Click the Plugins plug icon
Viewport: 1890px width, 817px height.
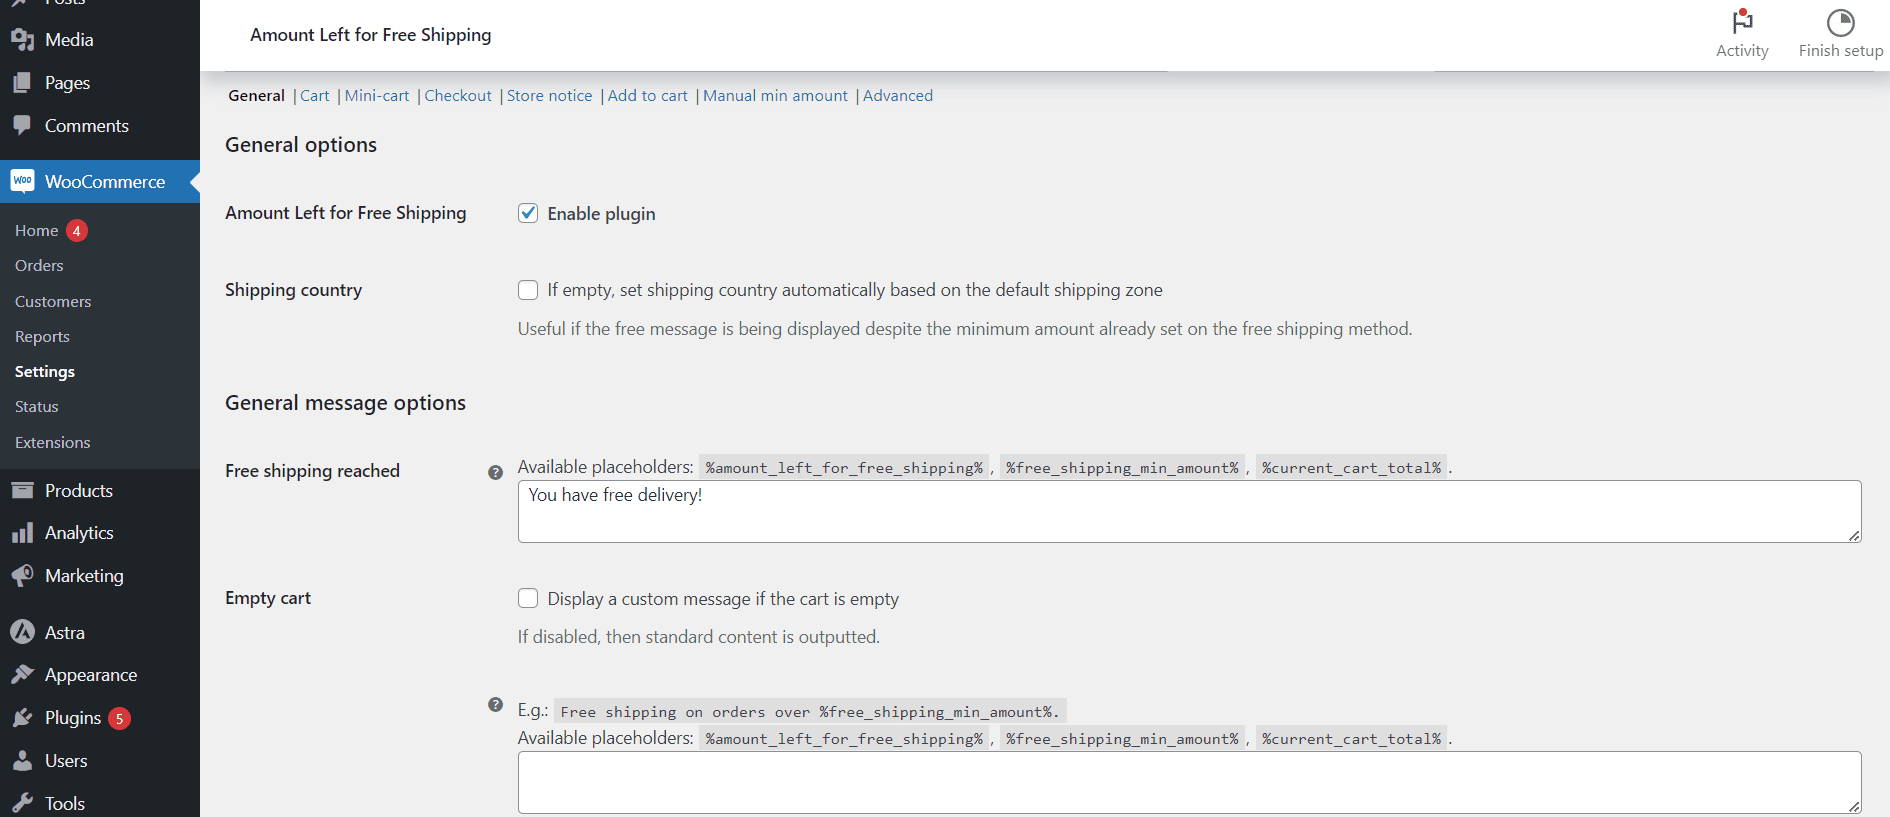point(22,718)
